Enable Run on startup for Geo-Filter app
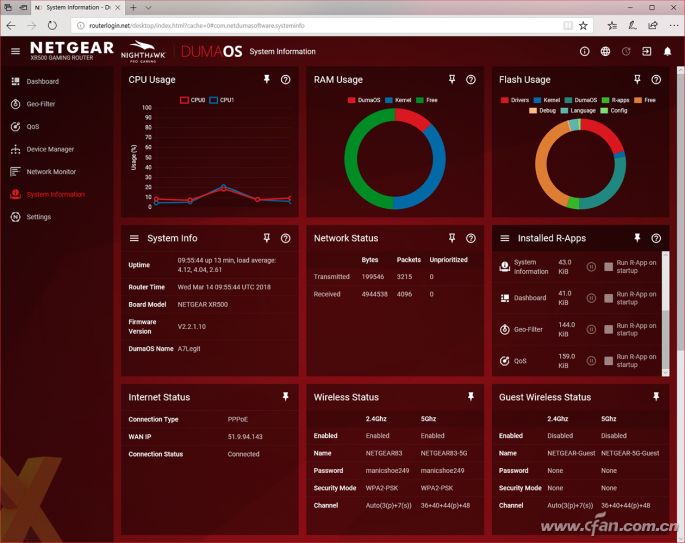Viewport: 685px width, 543px height. pos(608,329)
